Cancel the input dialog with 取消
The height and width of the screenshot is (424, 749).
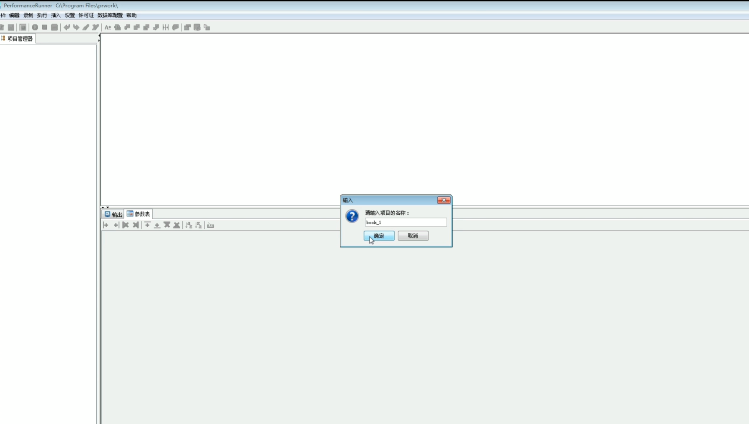coord(413,235)
